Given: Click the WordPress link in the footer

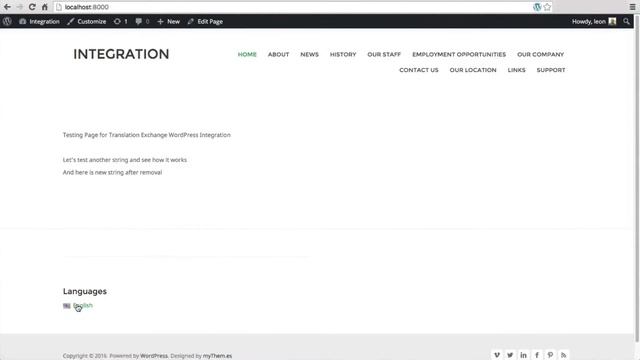Looking at the screenshot, I should (x=154, y=356).
